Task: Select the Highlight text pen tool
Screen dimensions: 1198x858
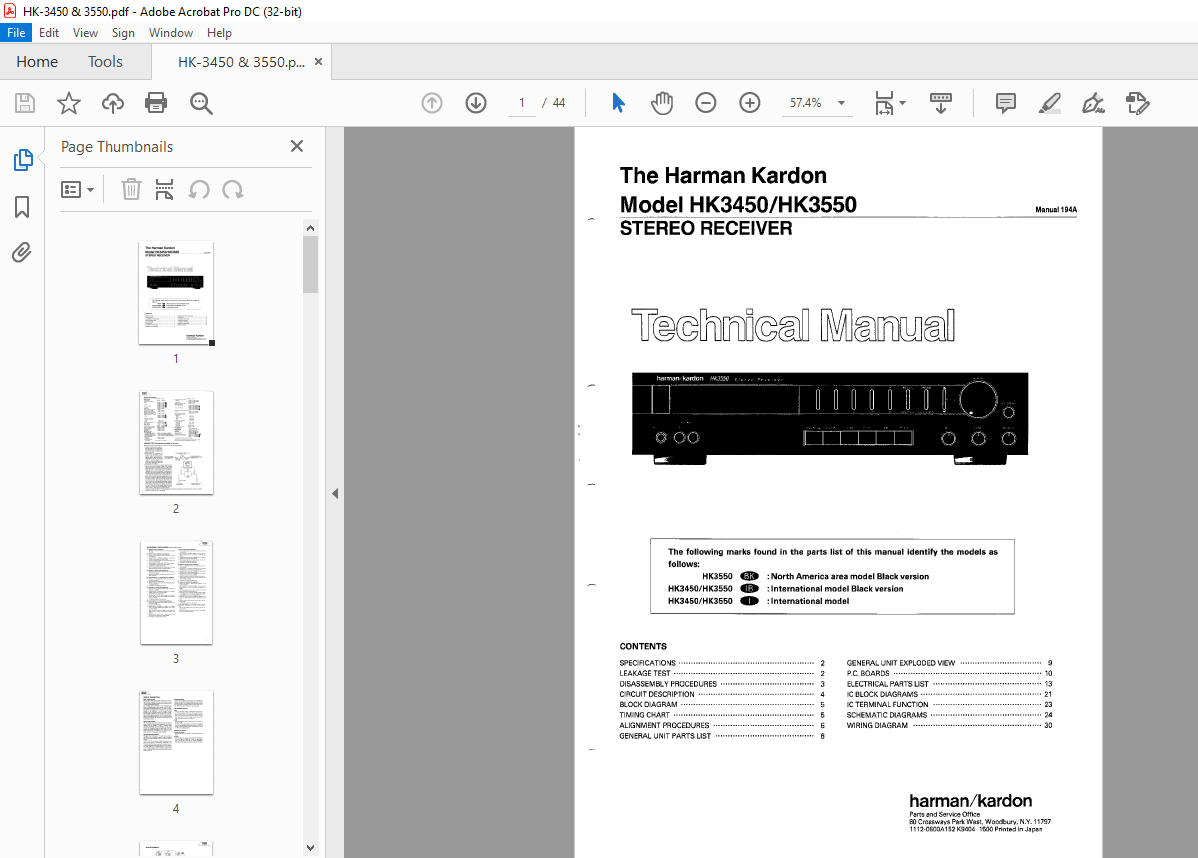Action: click(1050, 103)
